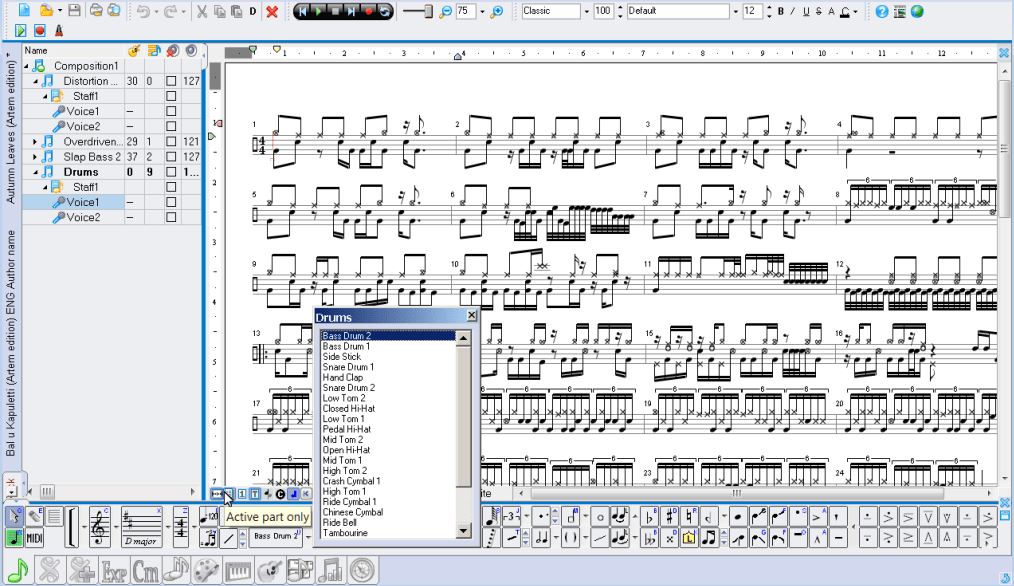Click the flat accidental icon
The image size is (1014, 586).
[649, 517]
